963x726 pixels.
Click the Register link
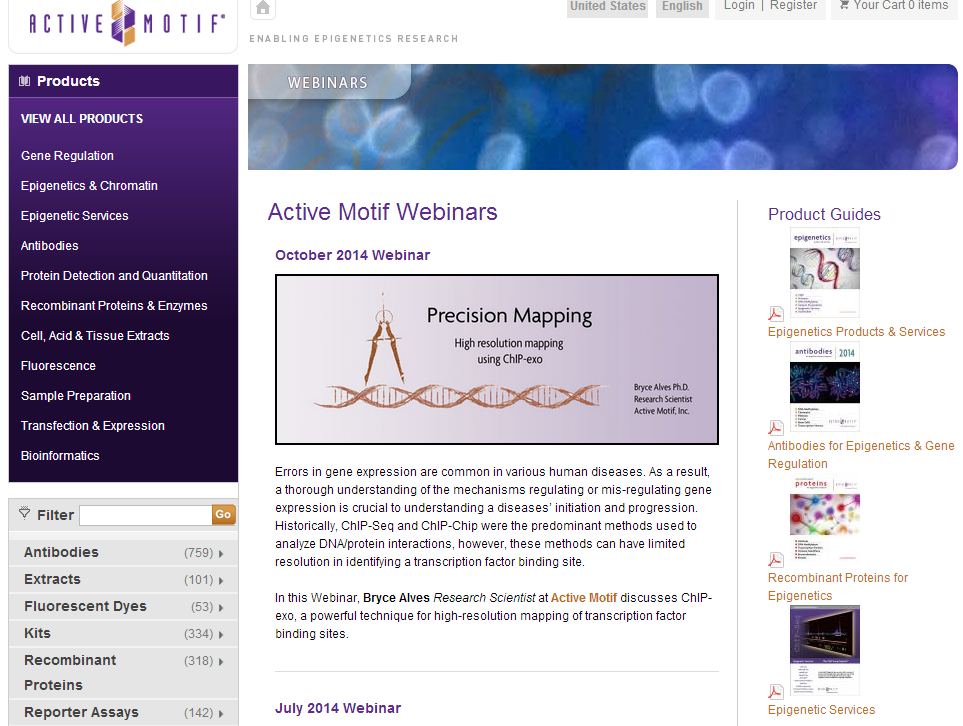[793, 6]
